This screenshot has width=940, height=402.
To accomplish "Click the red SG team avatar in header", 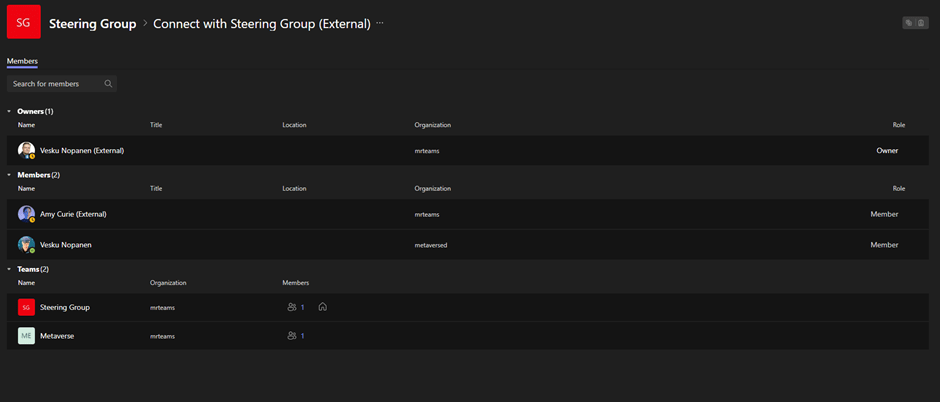I will tap(23, 23).
